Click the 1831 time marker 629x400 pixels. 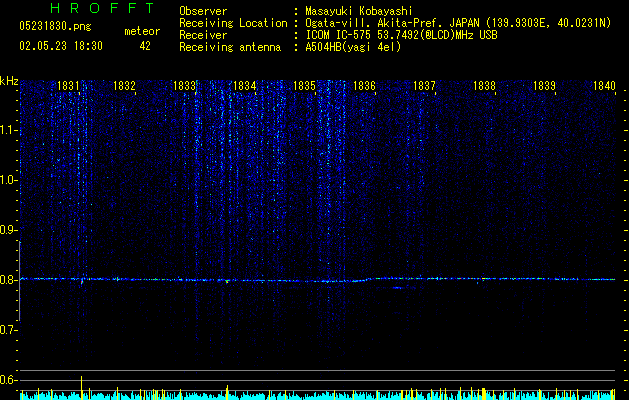pyautogui.click(x=68, y=86)
